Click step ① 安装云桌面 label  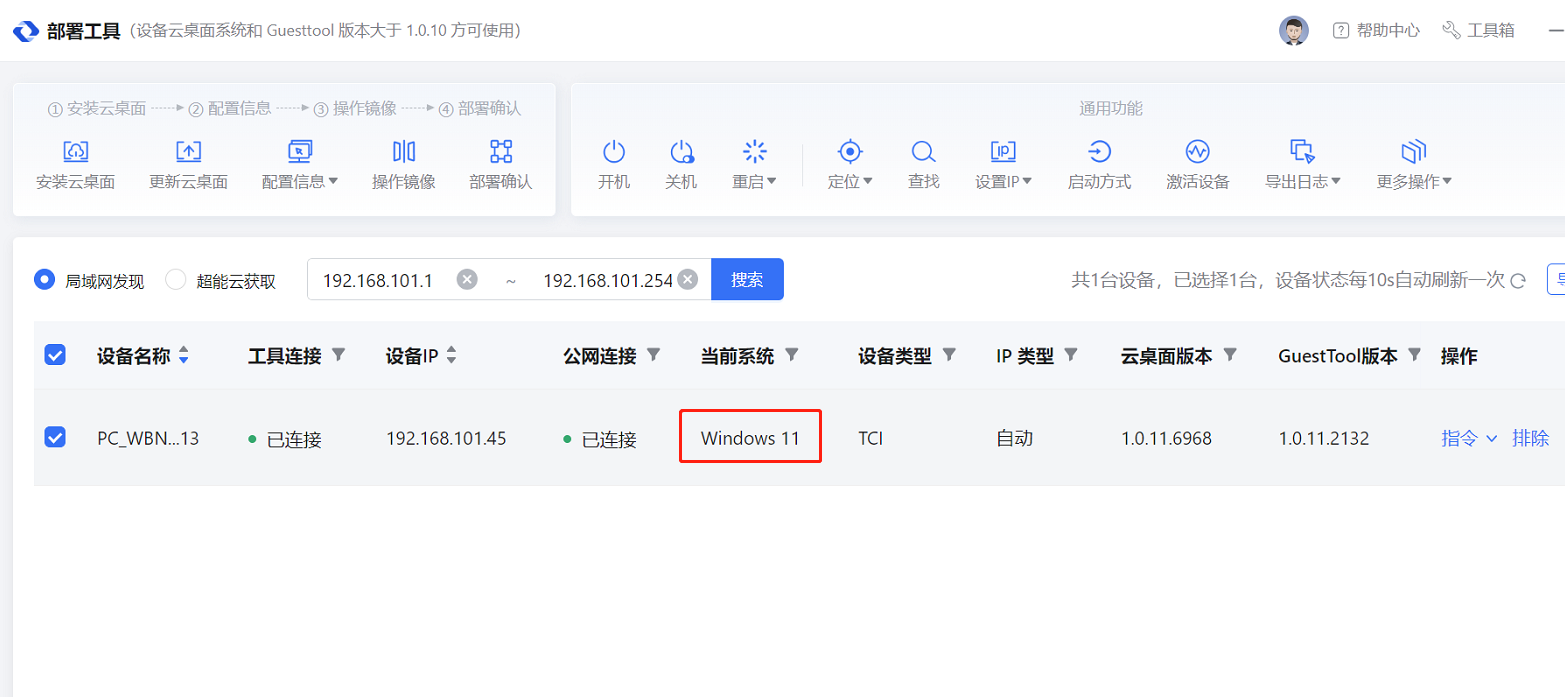pos(97,108)
